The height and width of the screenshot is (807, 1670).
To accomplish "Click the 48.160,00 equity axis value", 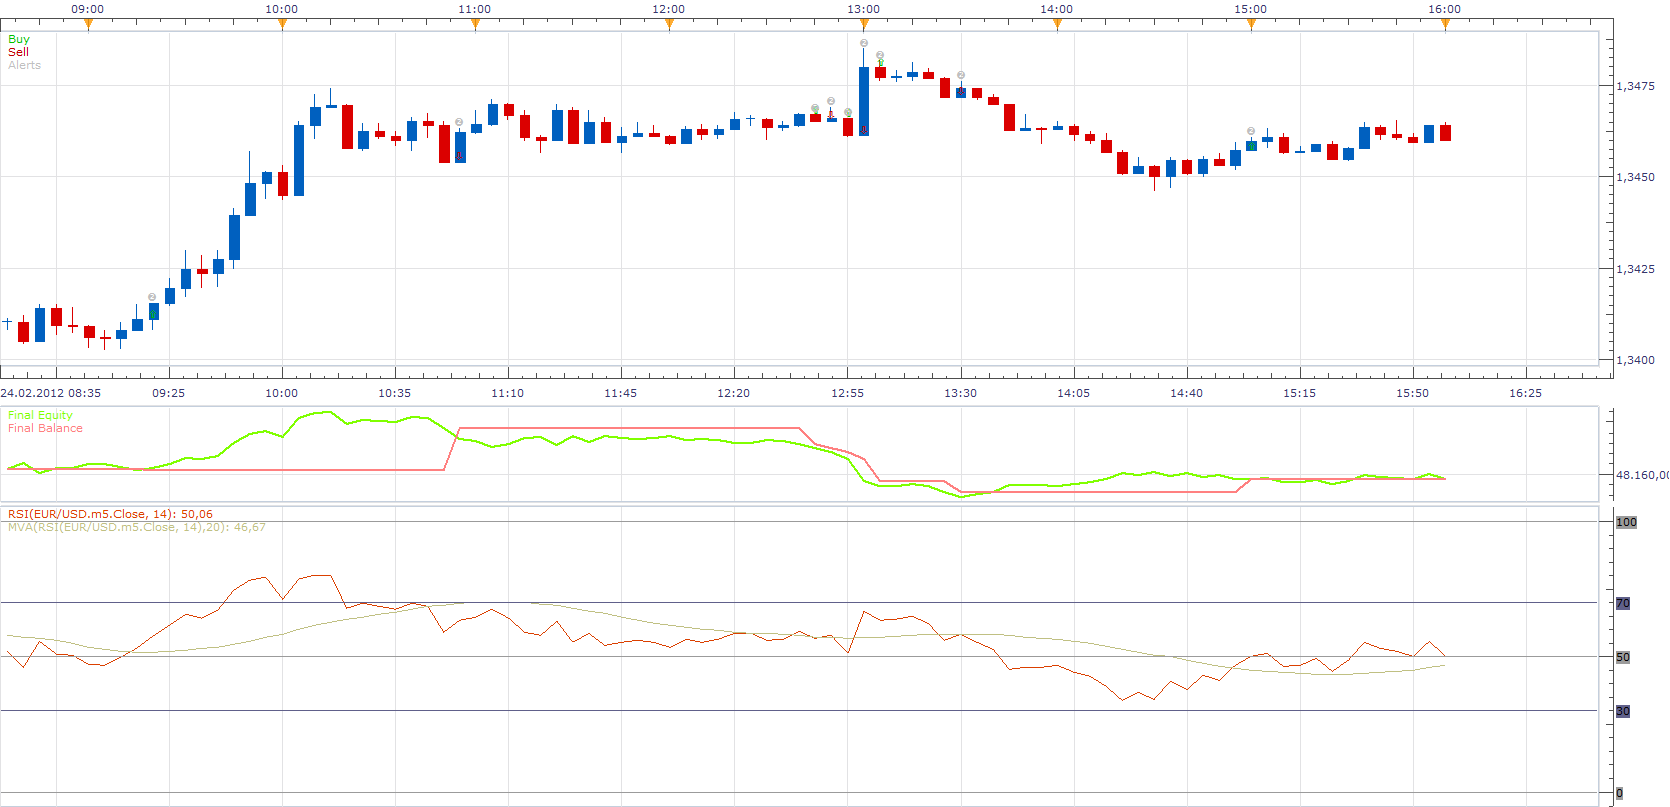I will click(x=1642, y=475).
